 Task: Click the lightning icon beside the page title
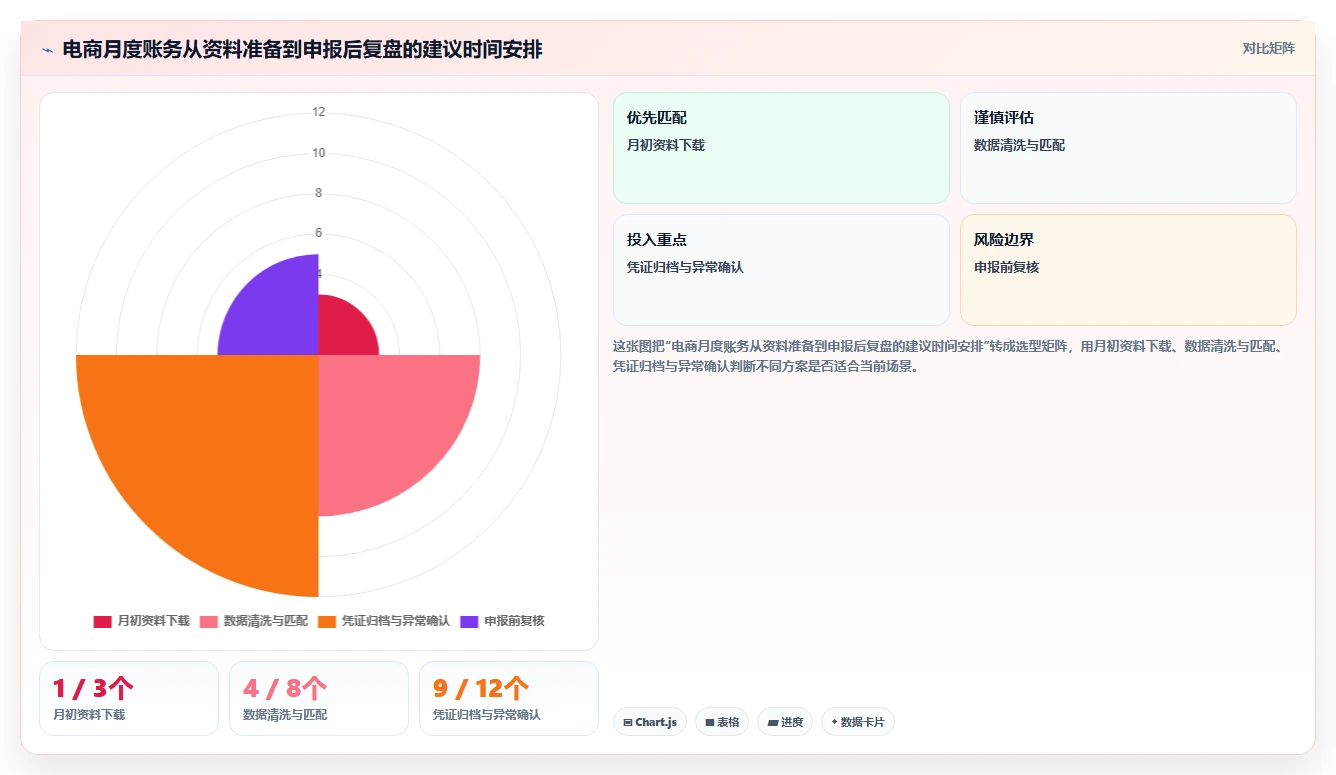[47, 49]
